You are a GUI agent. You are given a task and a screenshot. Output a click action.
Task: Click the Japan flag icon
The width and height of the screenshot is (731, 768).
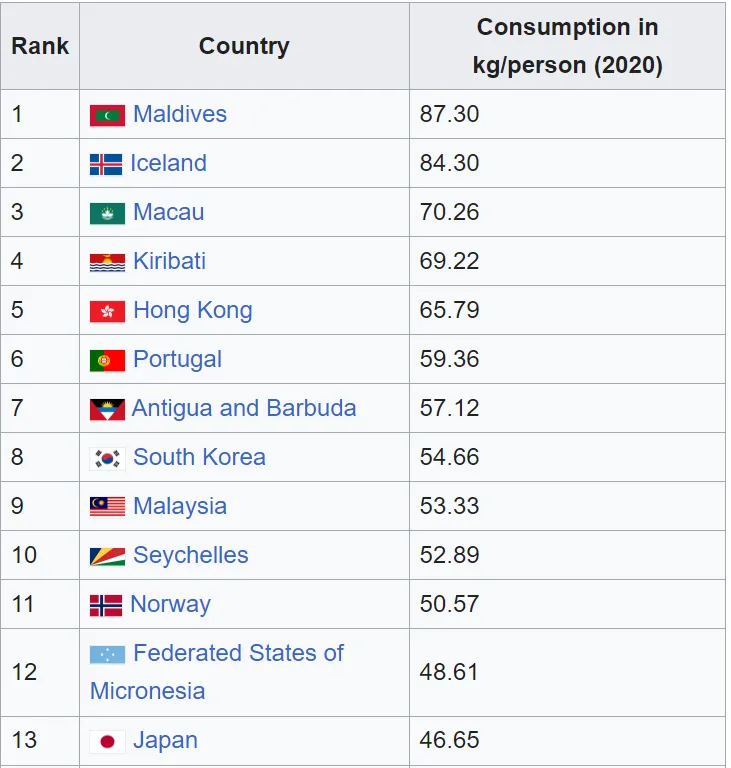[x=107, y=742]
